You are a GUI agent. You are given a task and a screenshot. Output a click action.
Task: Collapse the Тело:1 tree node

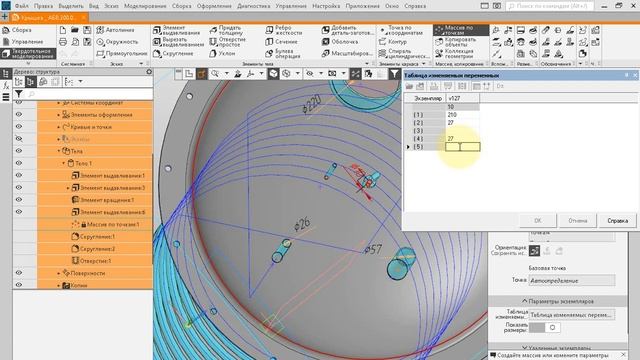(x=63, y=163)
